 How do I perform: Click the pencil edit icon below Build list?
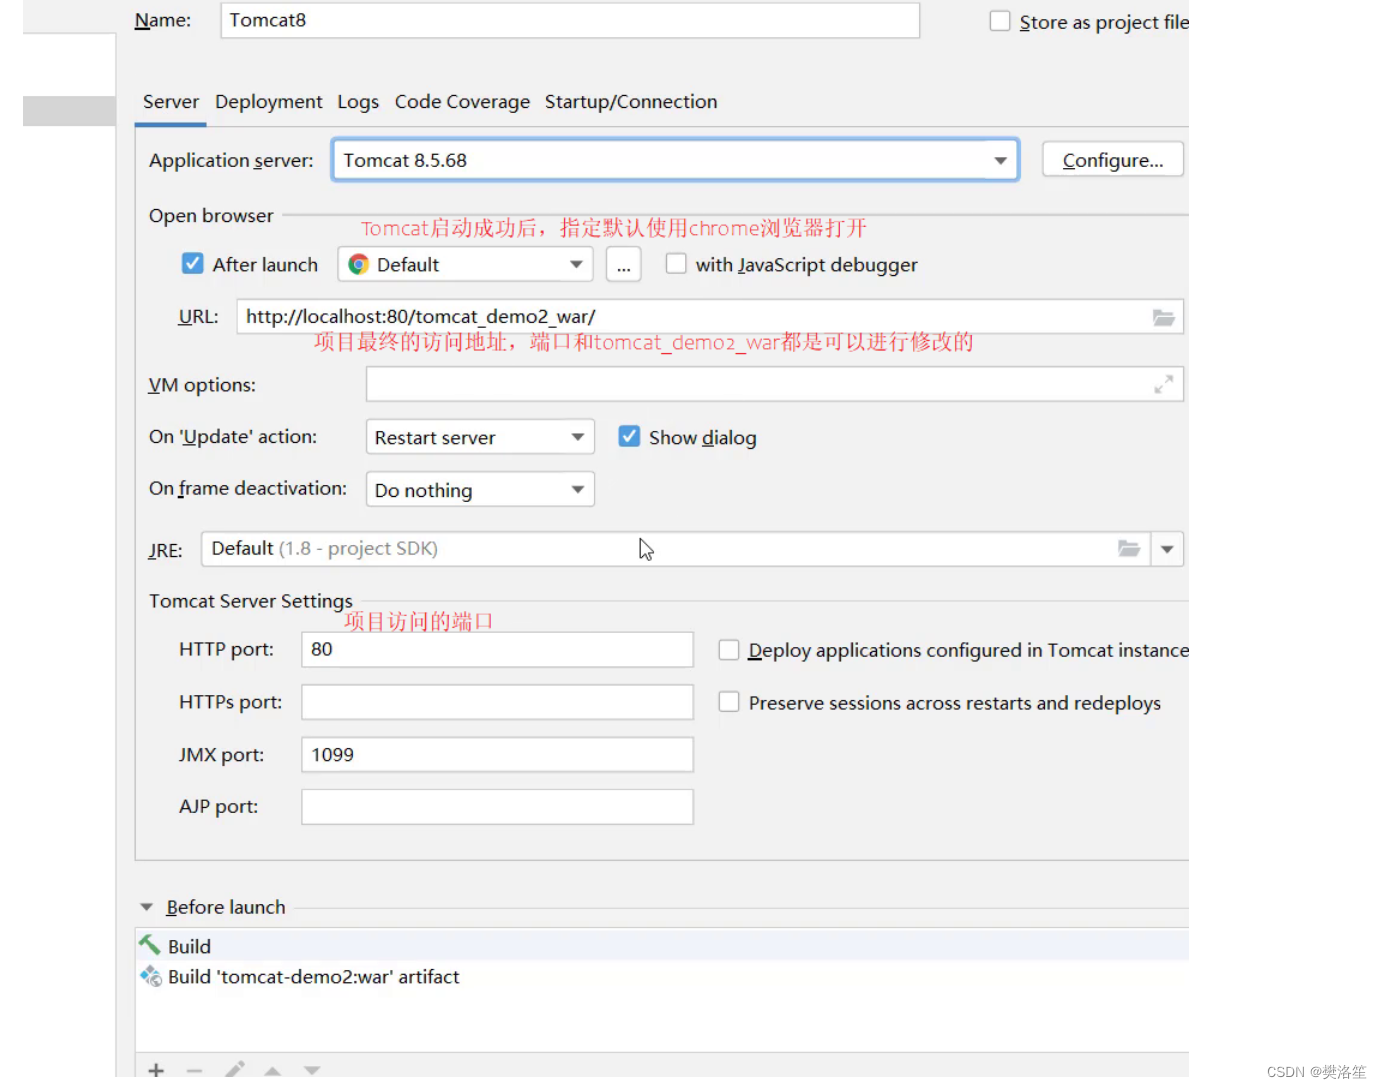point(234,1068)
